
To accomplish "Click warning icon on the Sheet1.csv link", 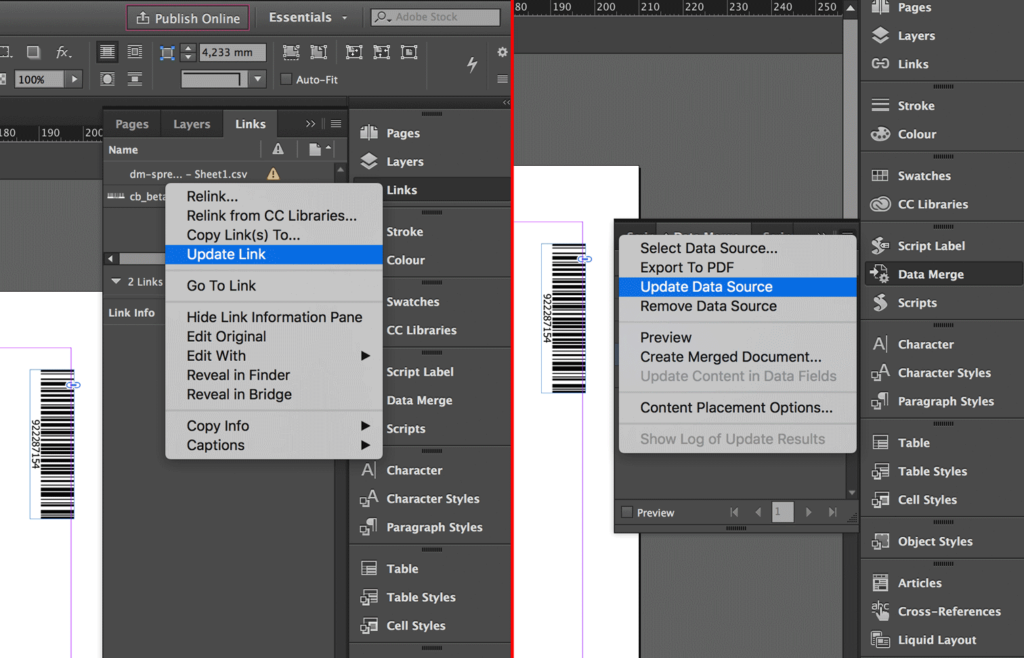I will coord(273,174).
